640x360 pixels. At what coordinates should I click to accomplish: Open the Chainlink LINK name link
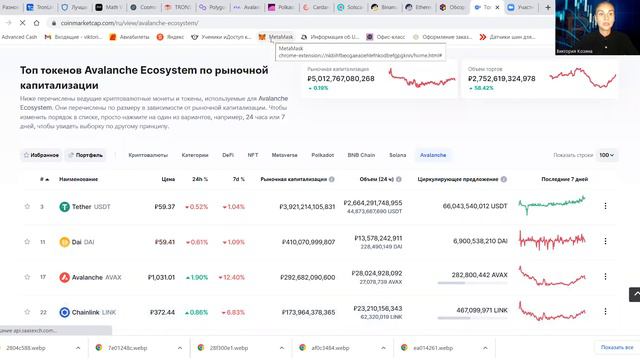click(94, 312)
